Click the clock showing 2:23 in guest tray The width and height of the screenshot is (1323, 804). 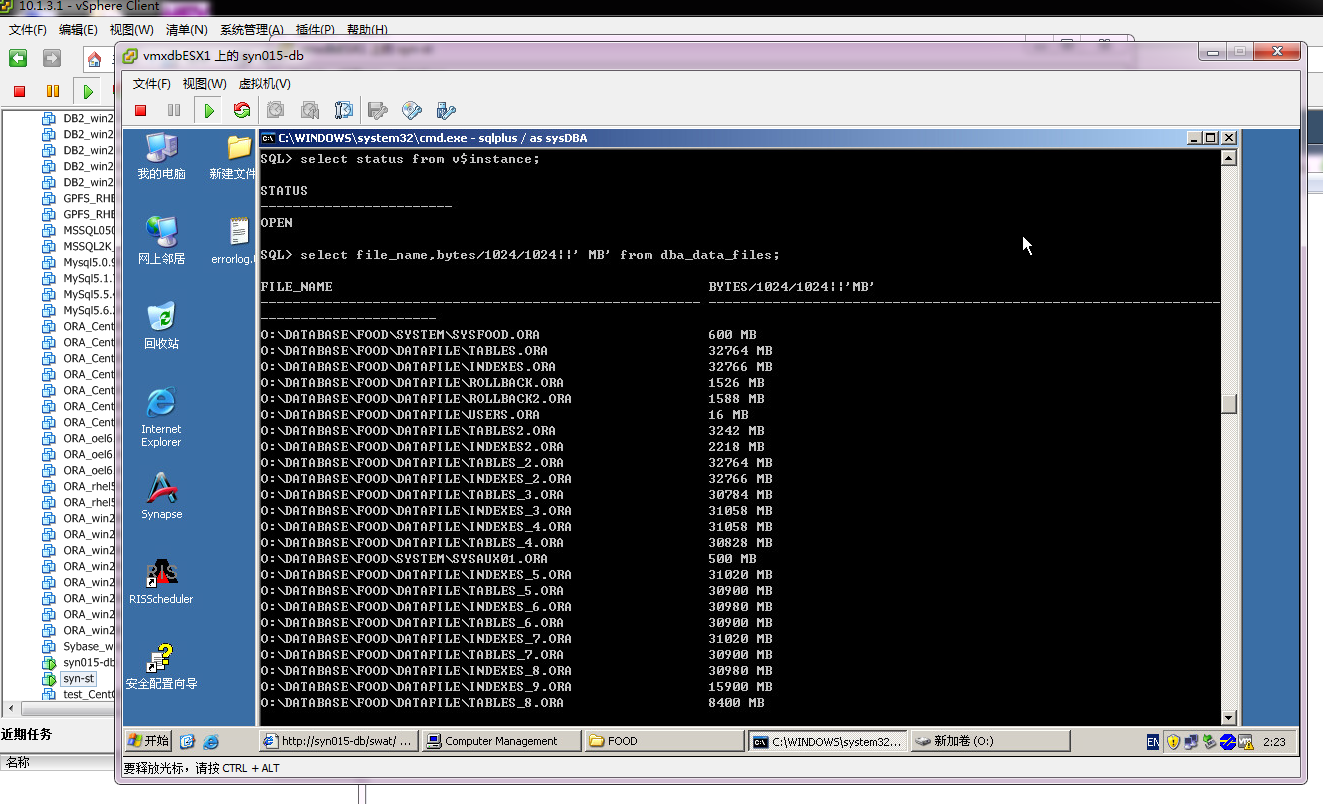coord(1274,741)
